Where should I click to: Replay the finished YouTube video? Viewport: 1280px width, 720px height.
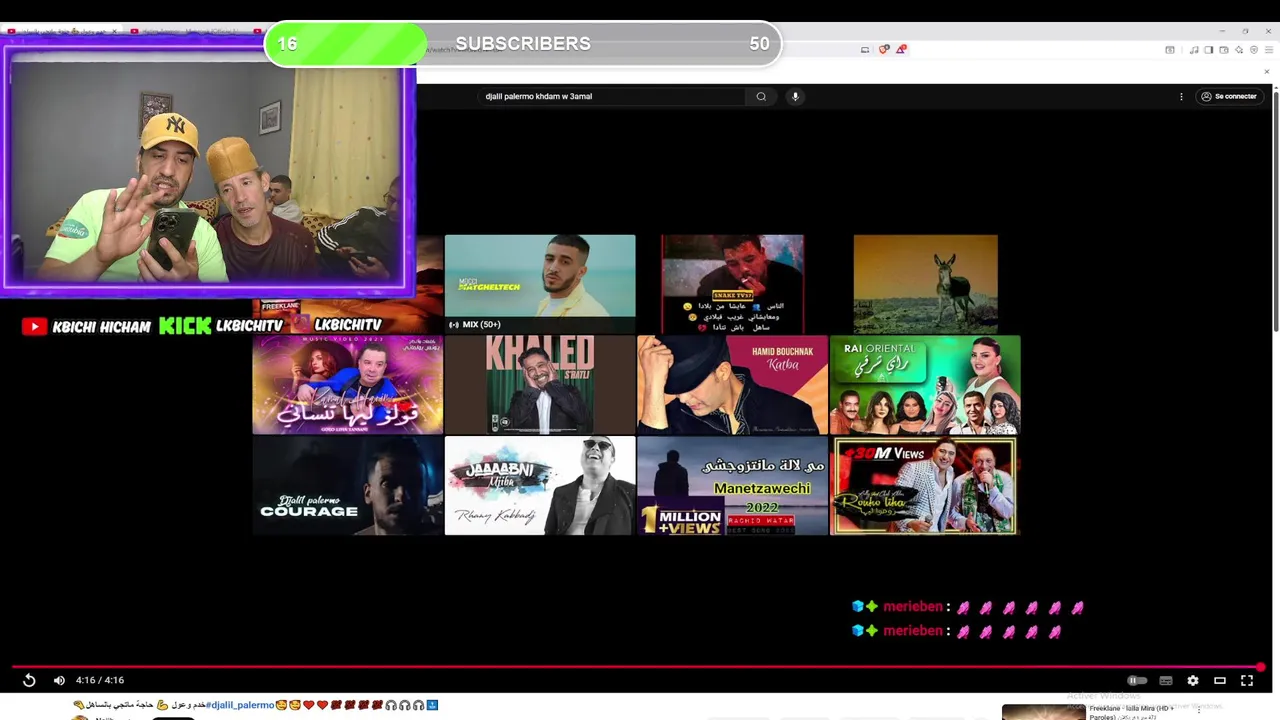(29, 680)
